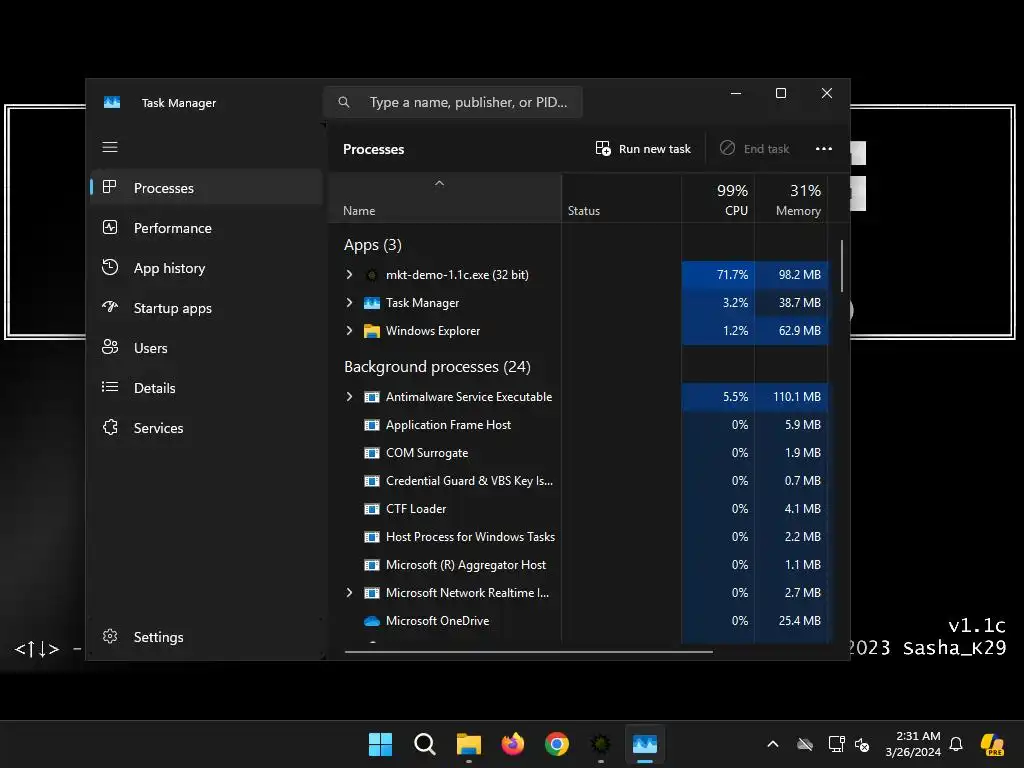Select Microsoft (R) Aggregator Host row
This screenshot has height=768, width=1024.
579,565
